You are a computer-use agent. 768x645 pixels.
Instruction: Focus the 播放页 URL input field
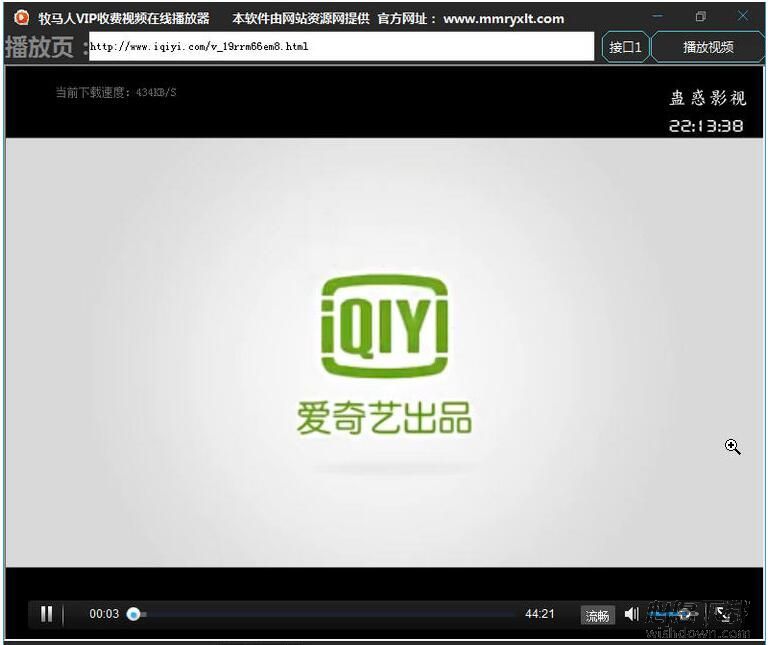tap(341, 47)
